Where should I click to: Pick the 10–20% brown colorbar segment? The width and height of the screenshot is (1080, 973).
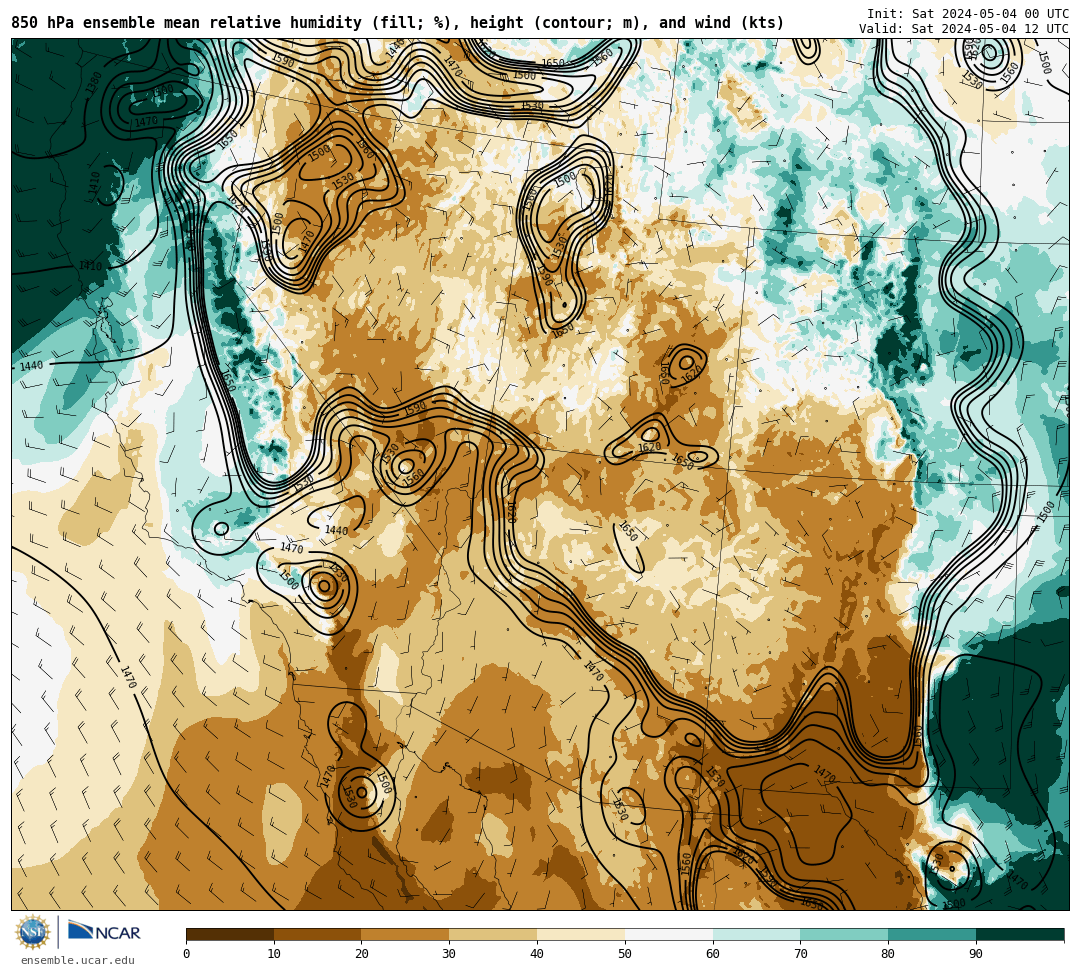pyautogui.click(x=318, y=934)
